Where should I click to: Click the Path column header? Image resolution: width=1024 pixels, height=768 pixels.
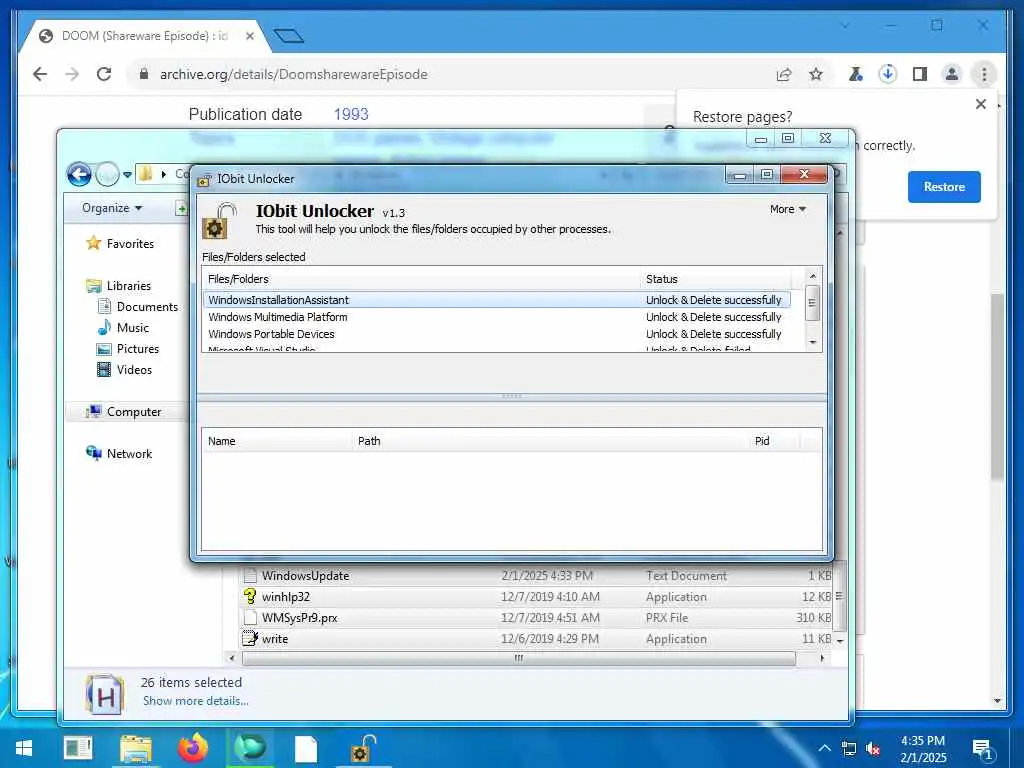click(x=550, y=441)
